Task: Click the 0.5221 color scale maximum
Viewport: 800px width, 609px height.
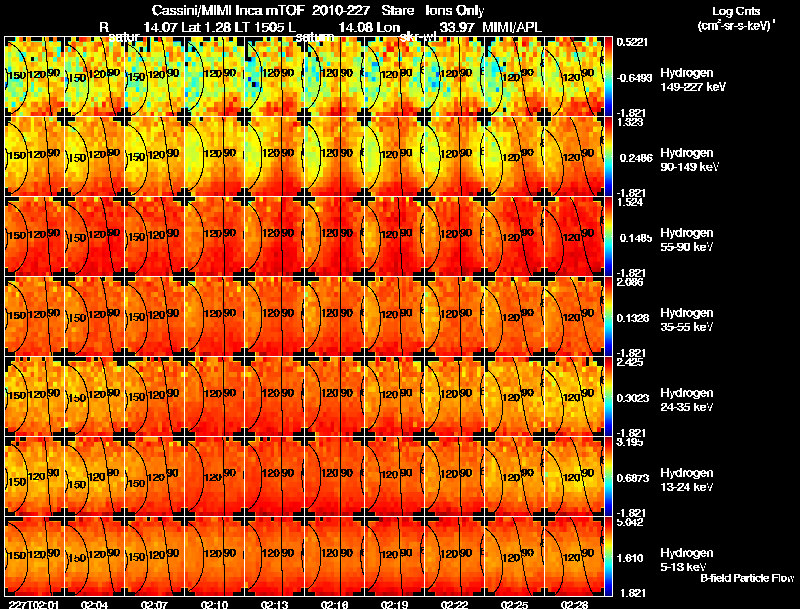Action: [x=632, y=42]
